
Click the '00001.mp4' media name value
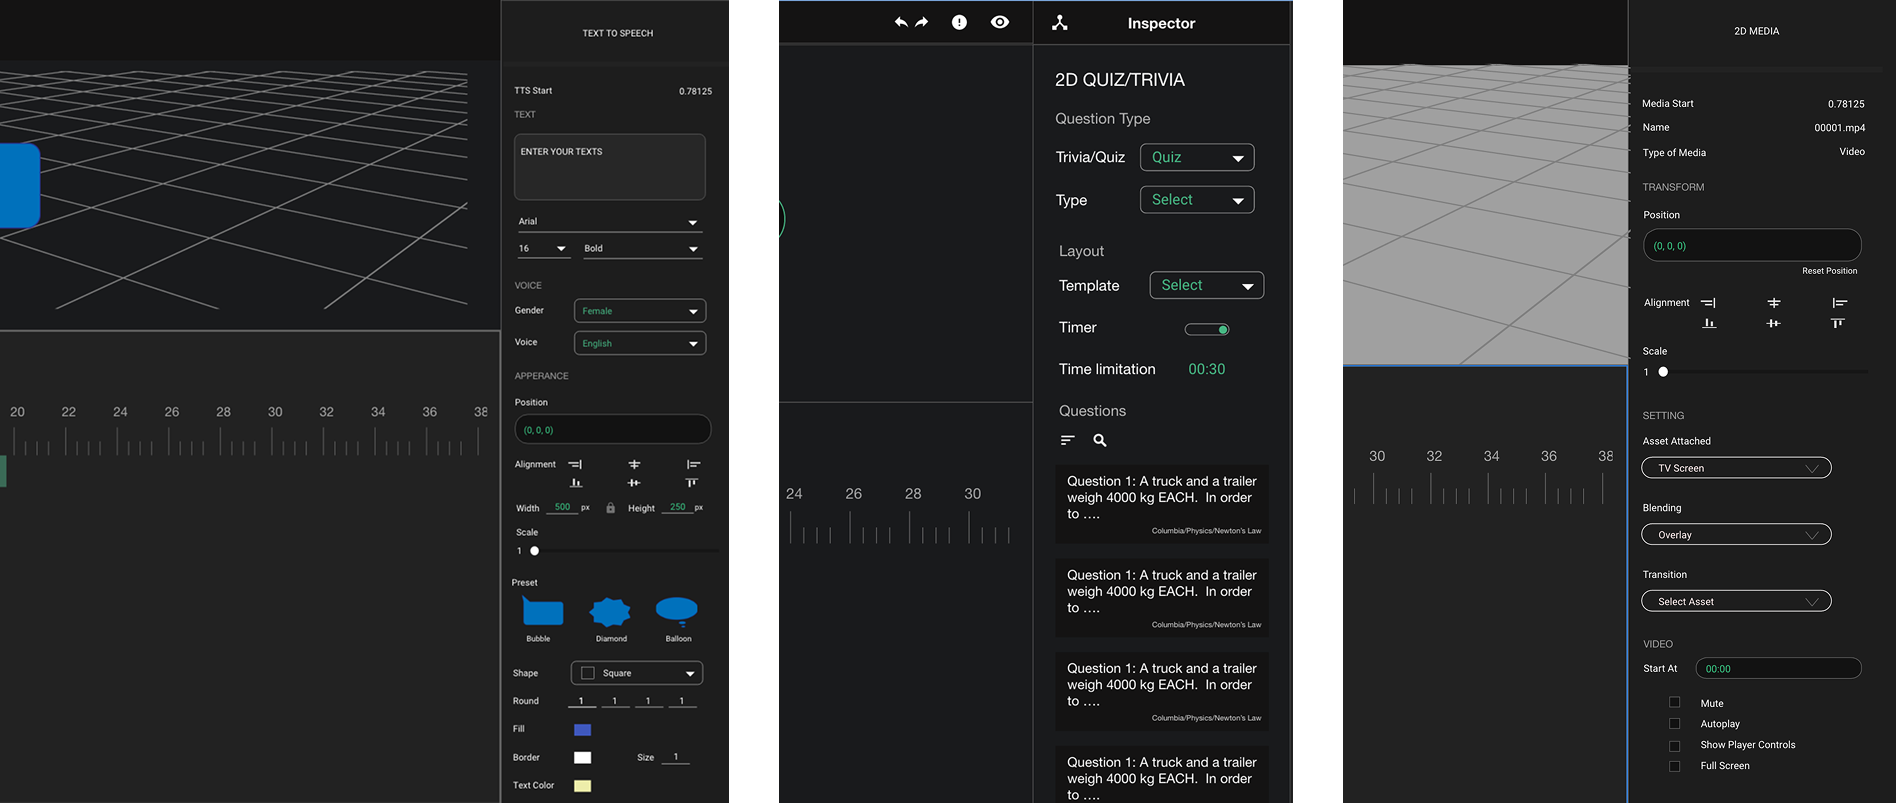[1839, 128]
